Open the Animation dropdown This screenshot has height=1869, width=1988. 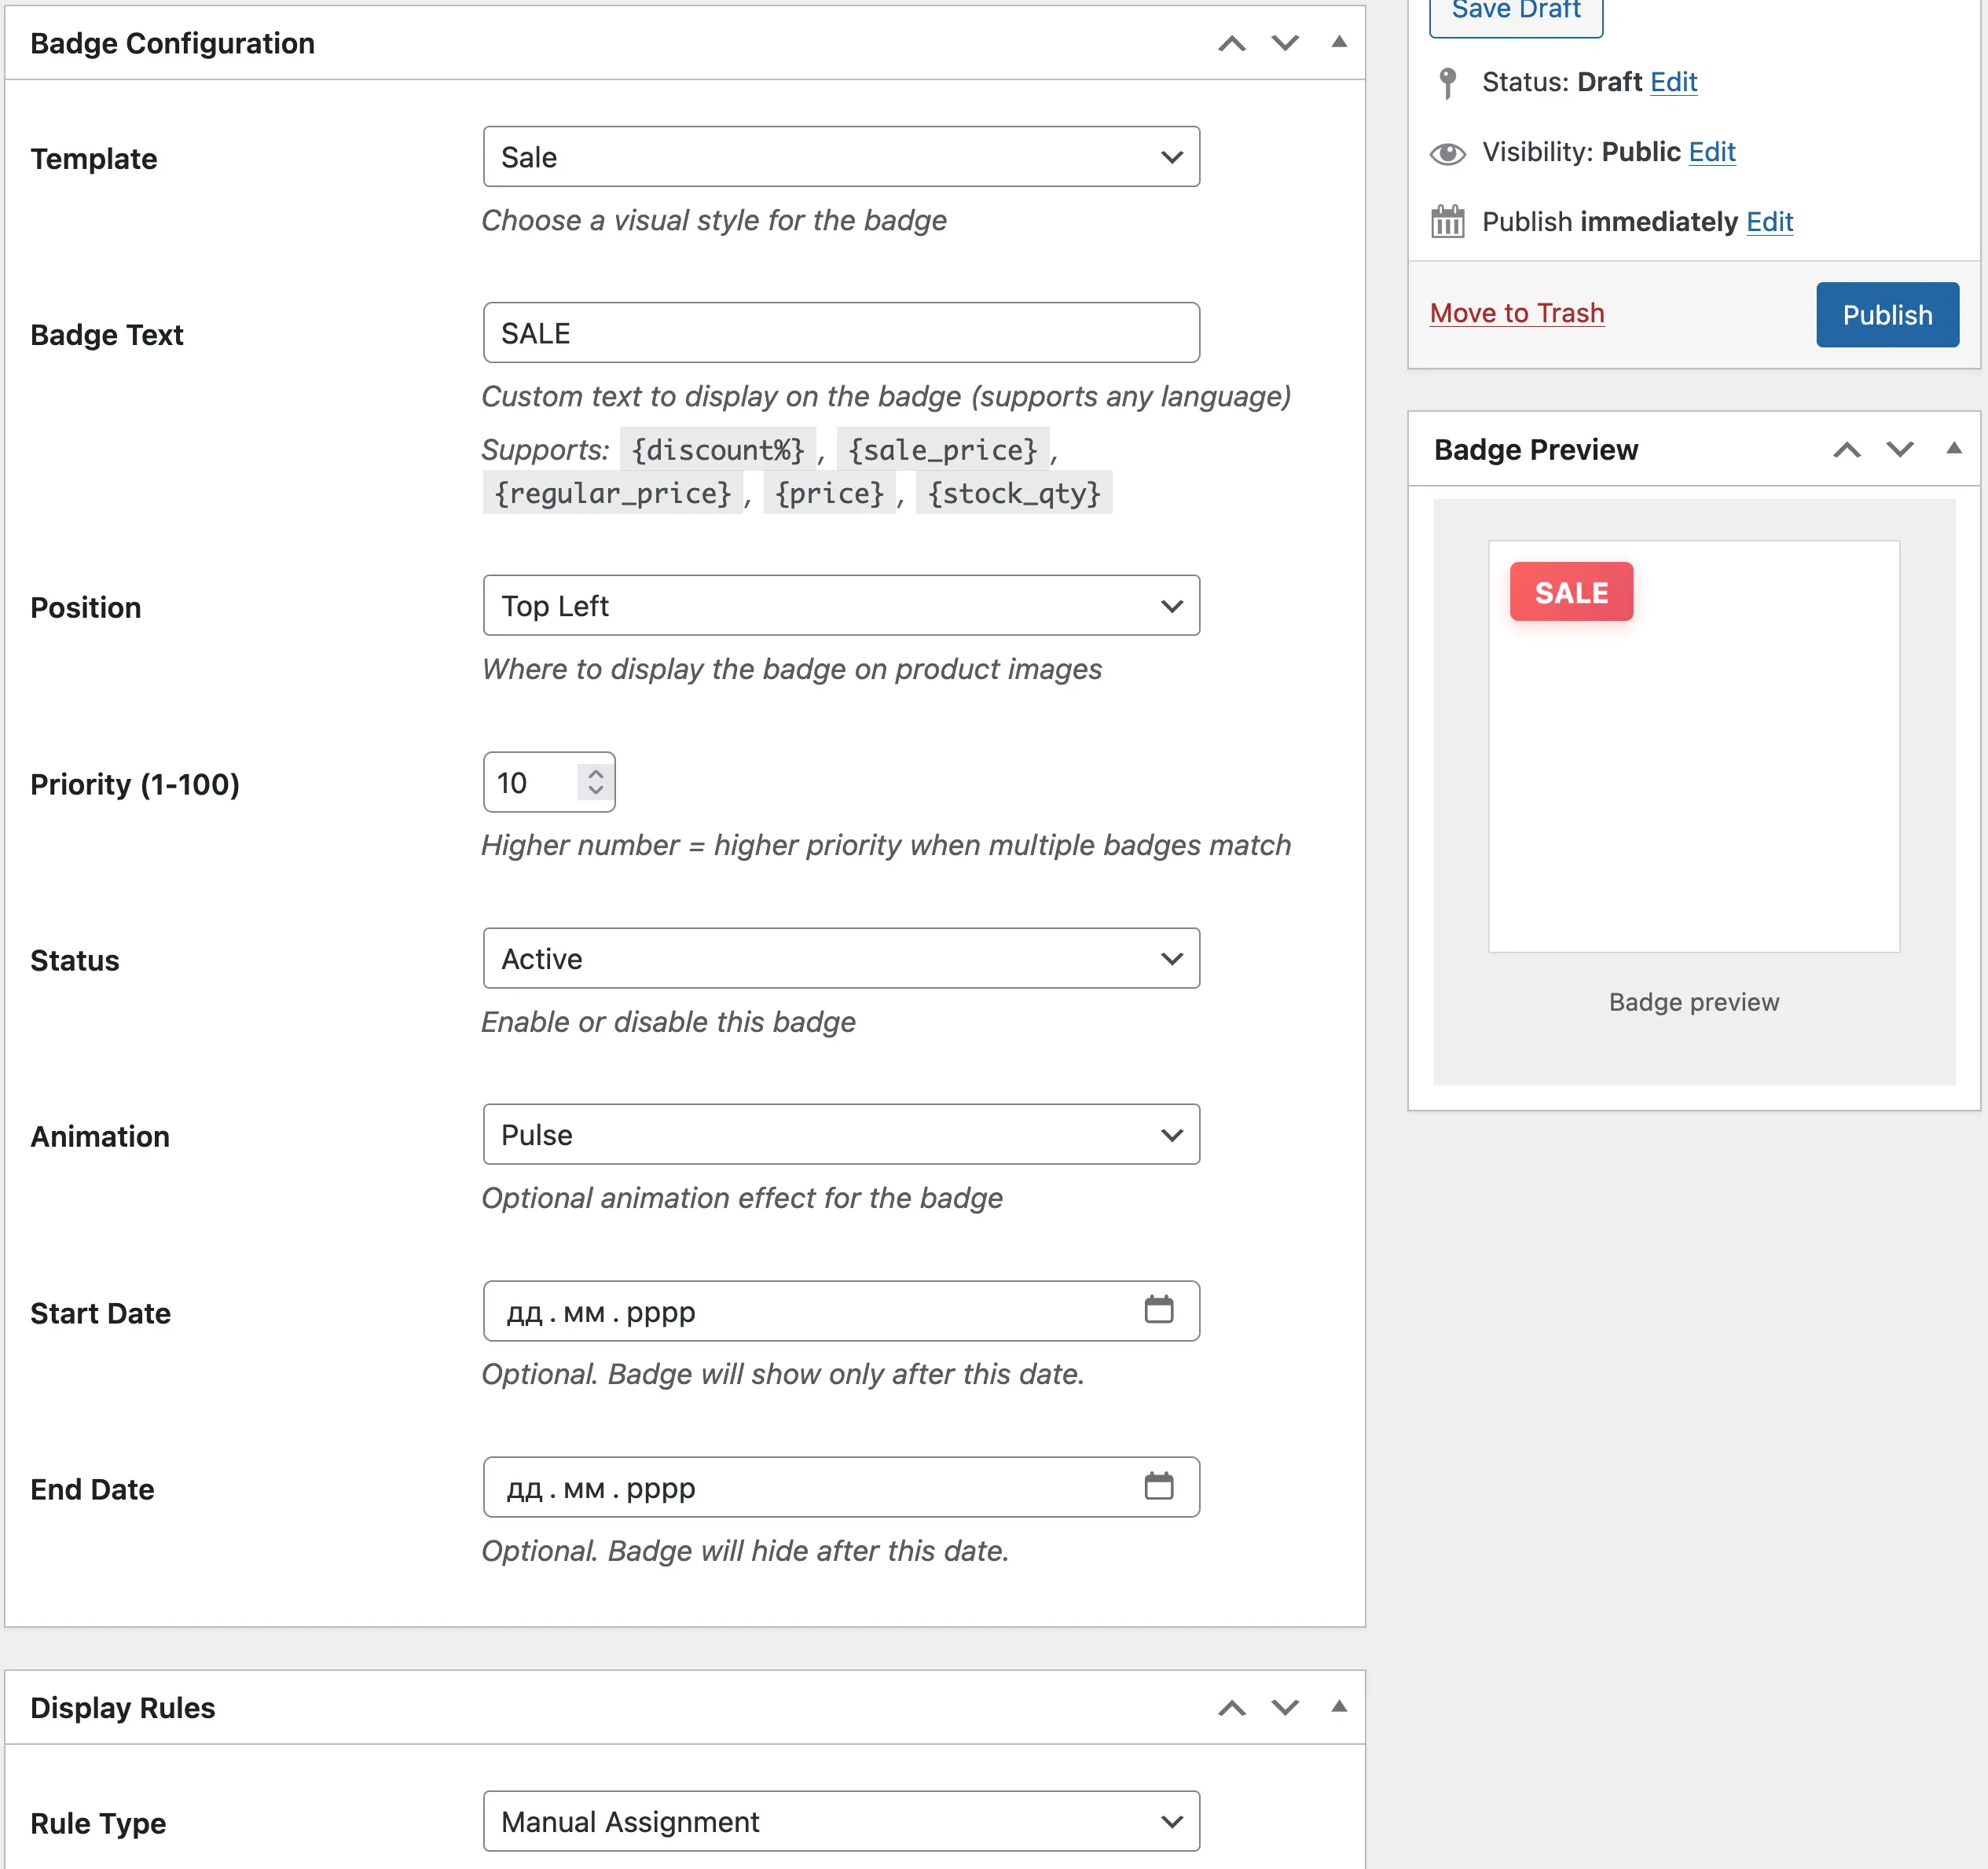point(841,1135)
